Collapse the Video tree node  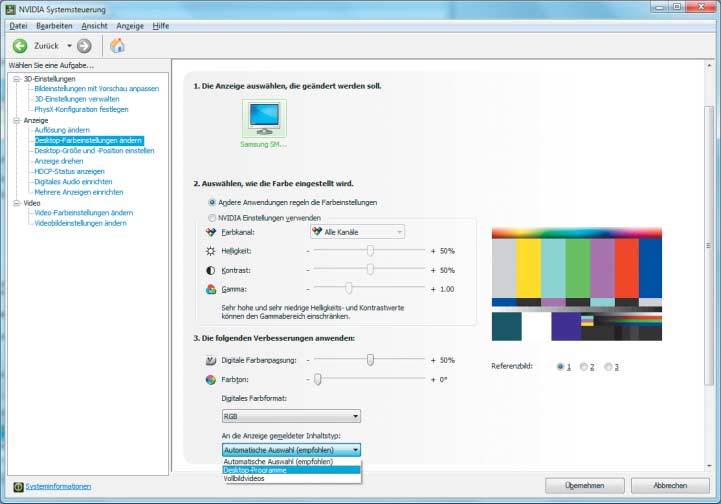pyautogui.click(x=17, y=203)
